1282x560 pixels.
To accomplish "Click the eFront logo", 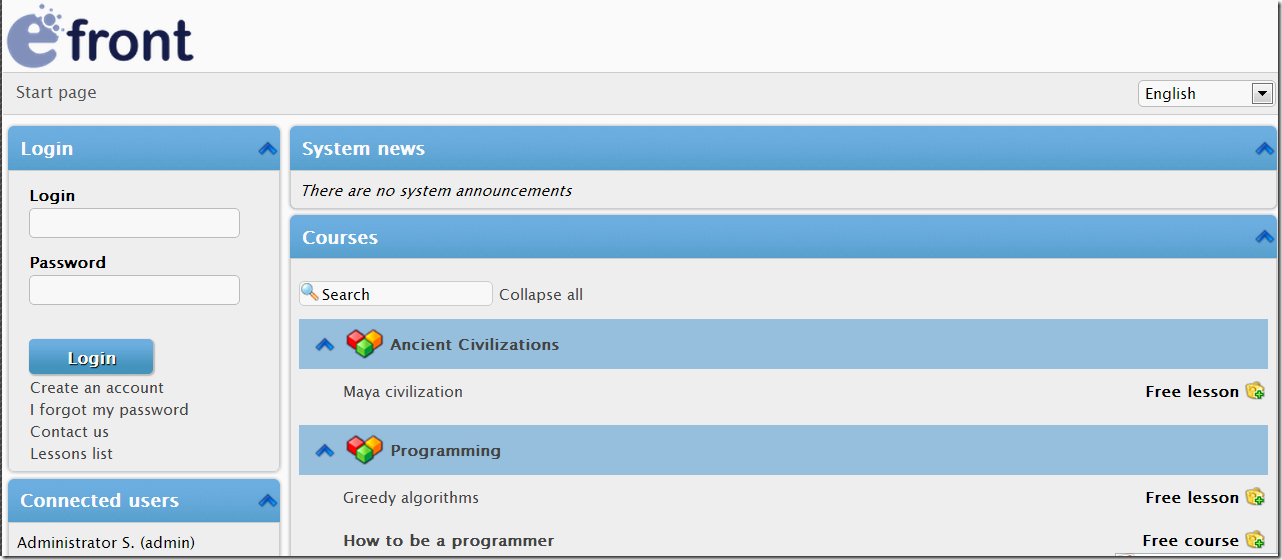I will coord(100,37).
